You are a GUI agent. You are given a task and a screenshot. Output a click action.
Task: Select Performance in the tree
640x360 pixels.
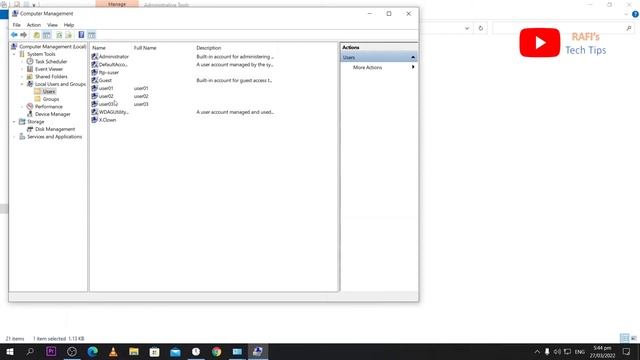pos(49,107)
